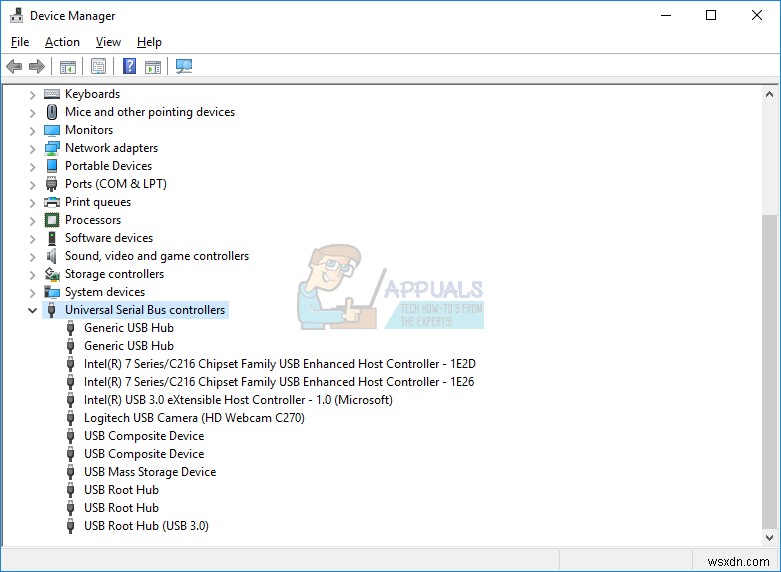Viewport: 781px width, 572px height.
Task: Expand the Portable Devices category
Action: [32, 166]
